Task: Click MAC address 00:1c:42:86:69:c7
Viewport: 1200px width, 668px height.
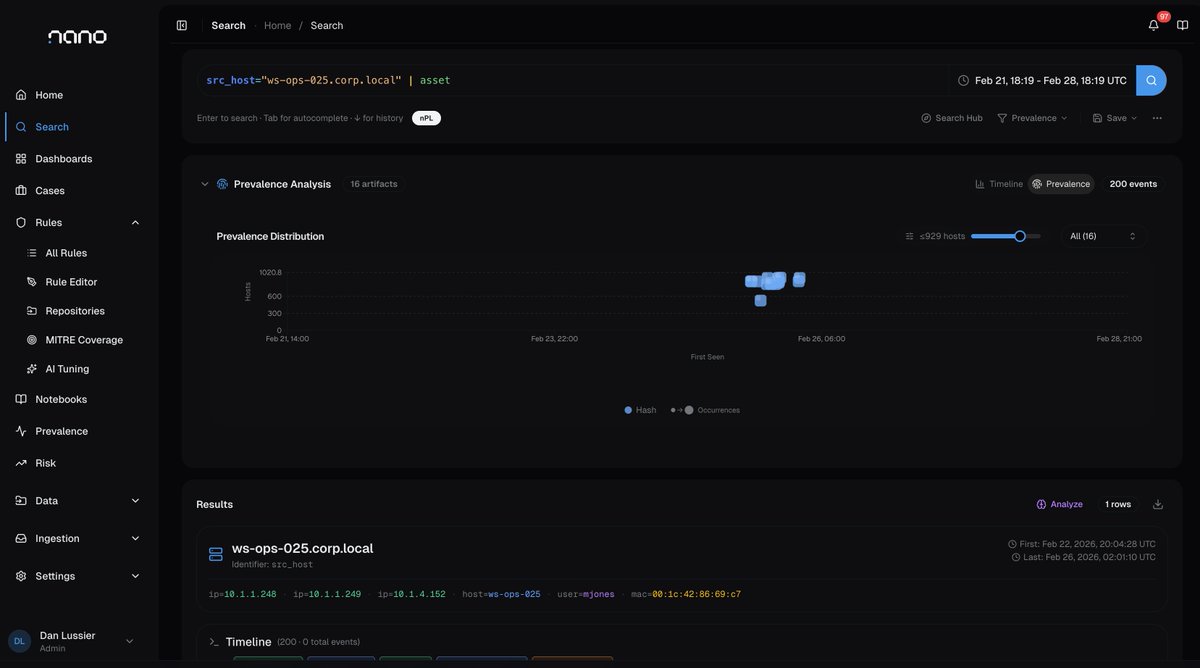Action: 696,594
